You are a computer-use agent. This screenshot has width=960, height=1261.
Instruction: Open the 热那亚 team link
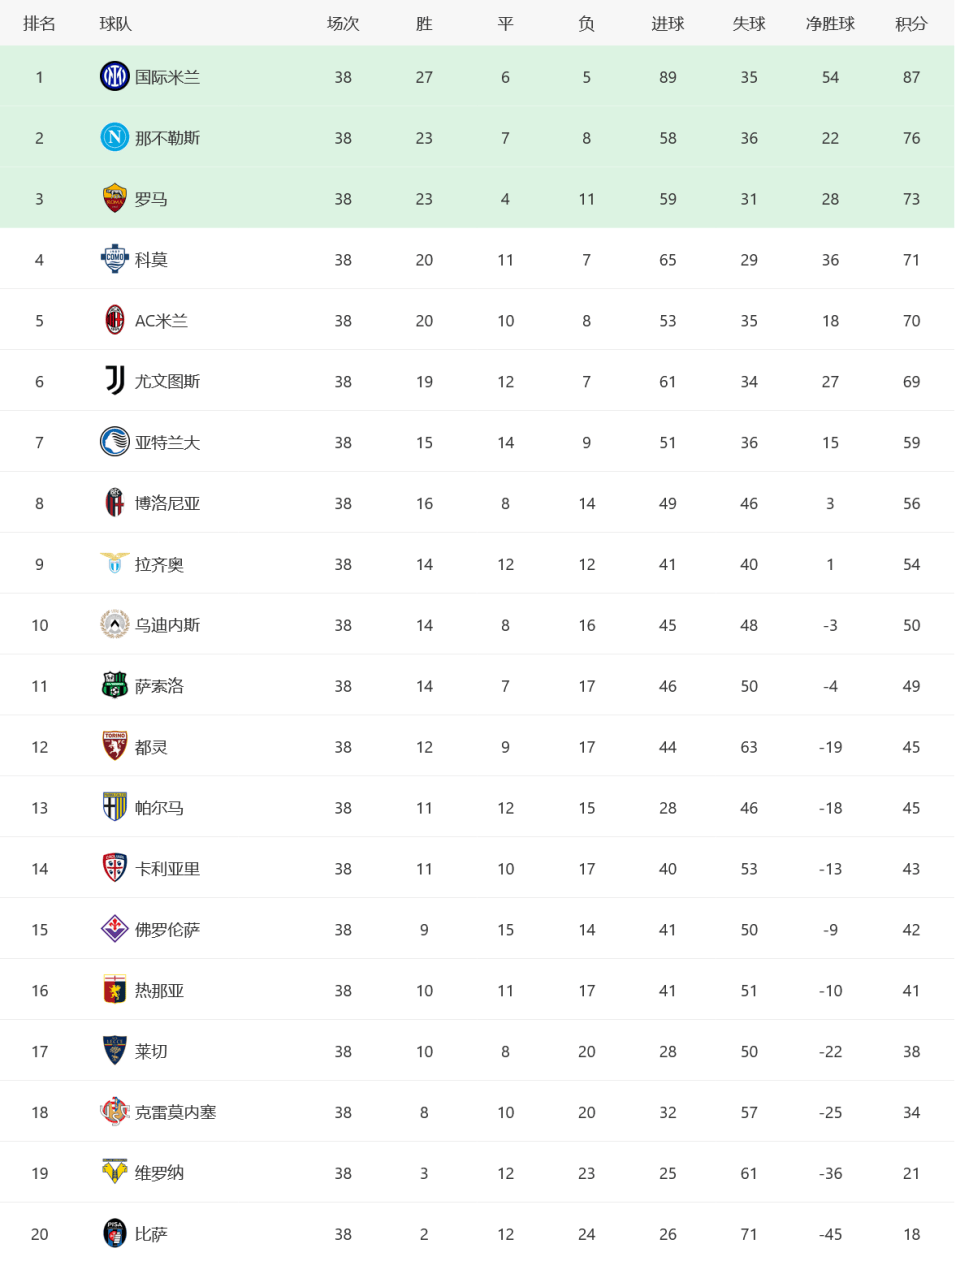[x=160, y=991]
